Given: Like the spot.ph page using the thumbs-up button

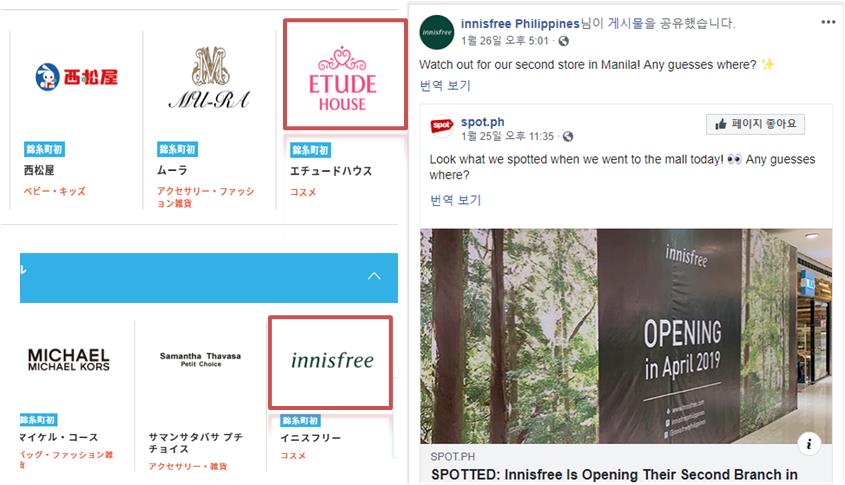Looking at the screenshot, I should point(755,124).
